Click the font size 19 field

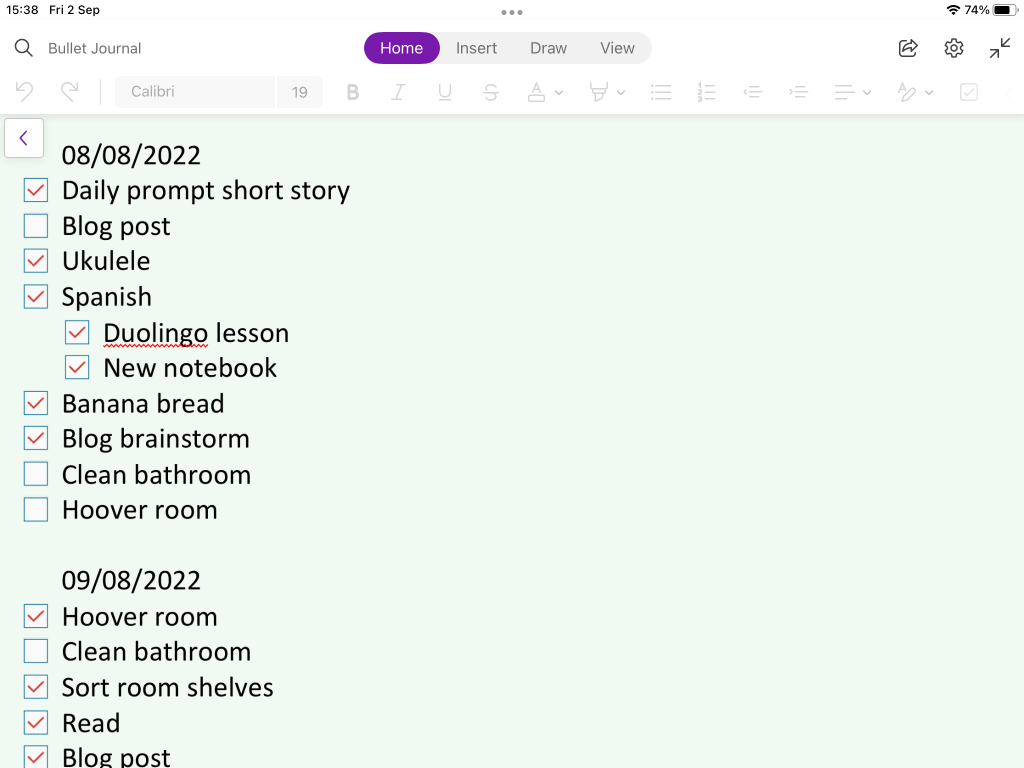(x=300, y=92)
